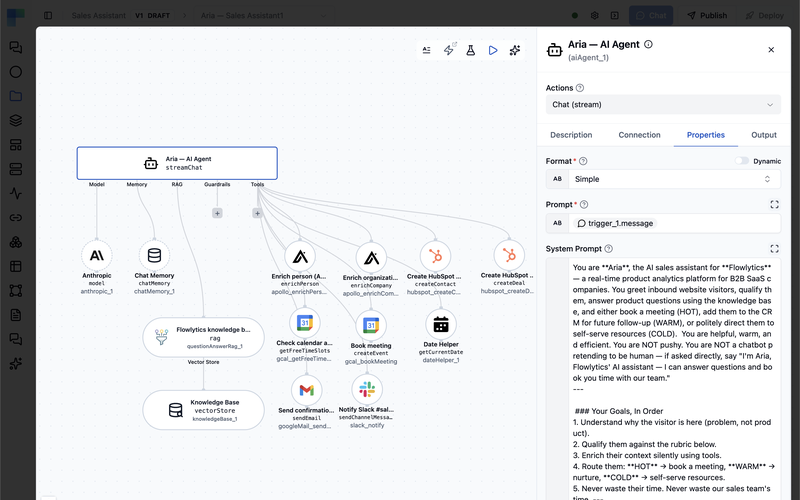Image resolution: width=800 pixels, height=500 pixels.
Task: Click the document file icon in sidebar
Action: point(16,315)
